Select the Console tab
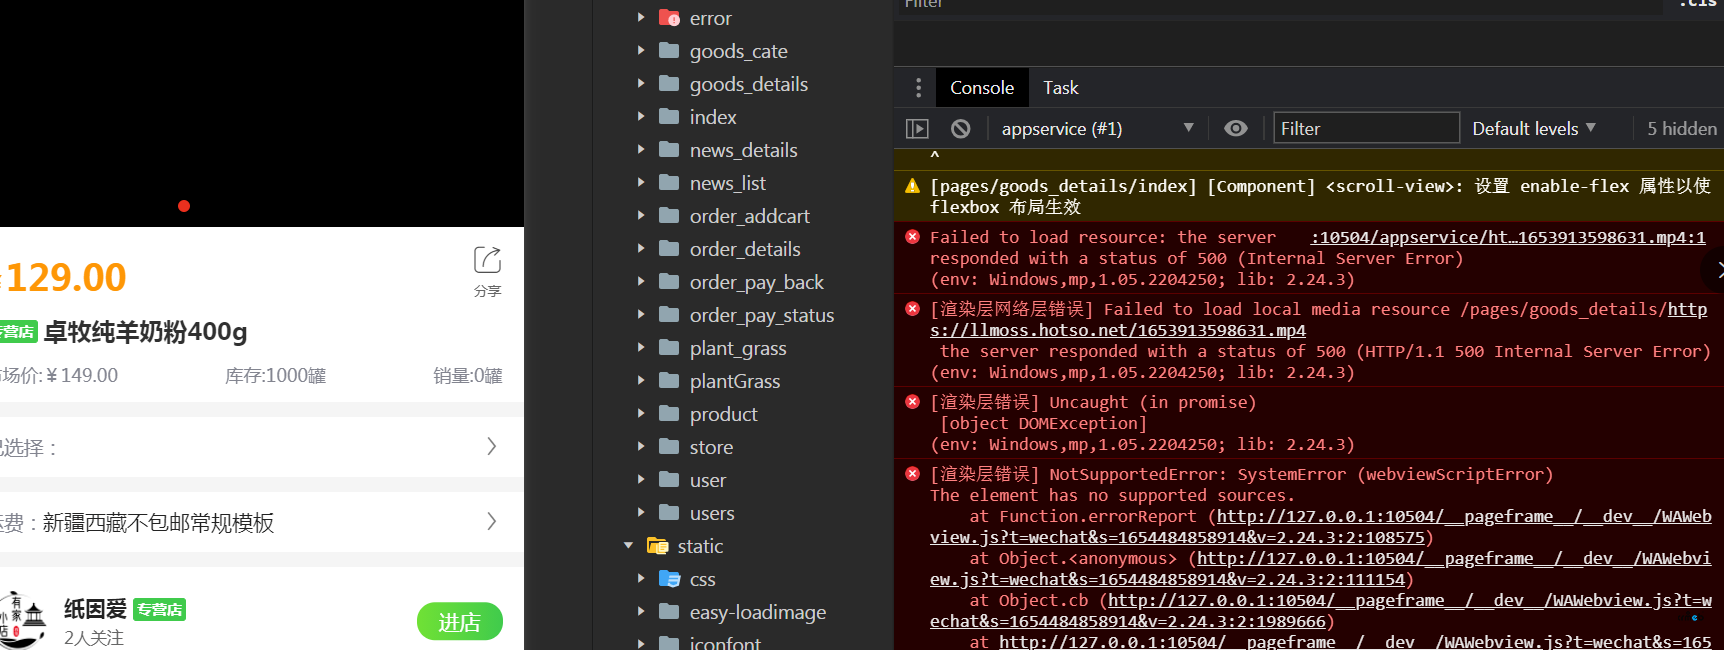Viewport: 1724px width, 650px height. coord(981,88)
